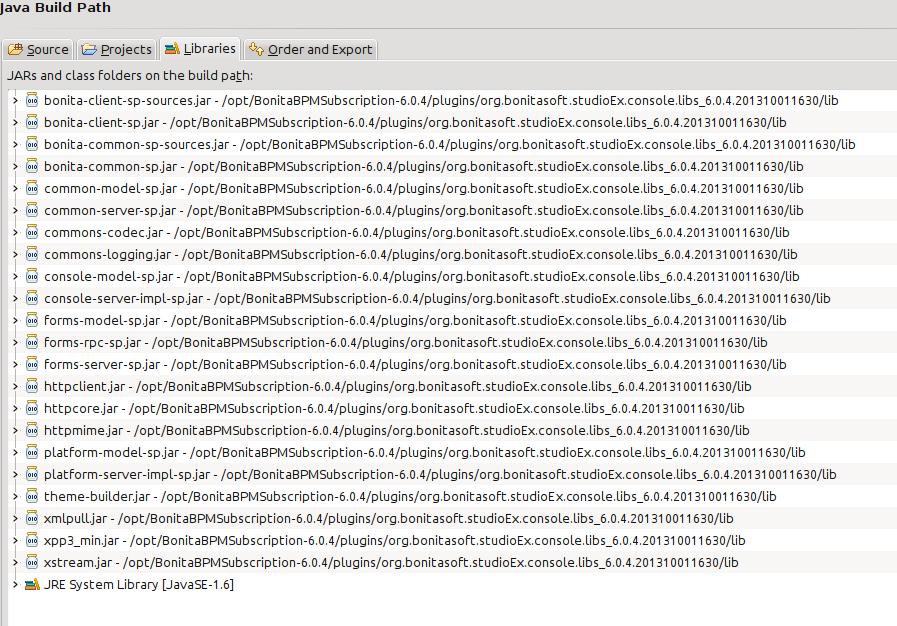897x626 pixels.
Task: Click the jar icon of xpp3_min.jar
Action: [x=32, y=540]
